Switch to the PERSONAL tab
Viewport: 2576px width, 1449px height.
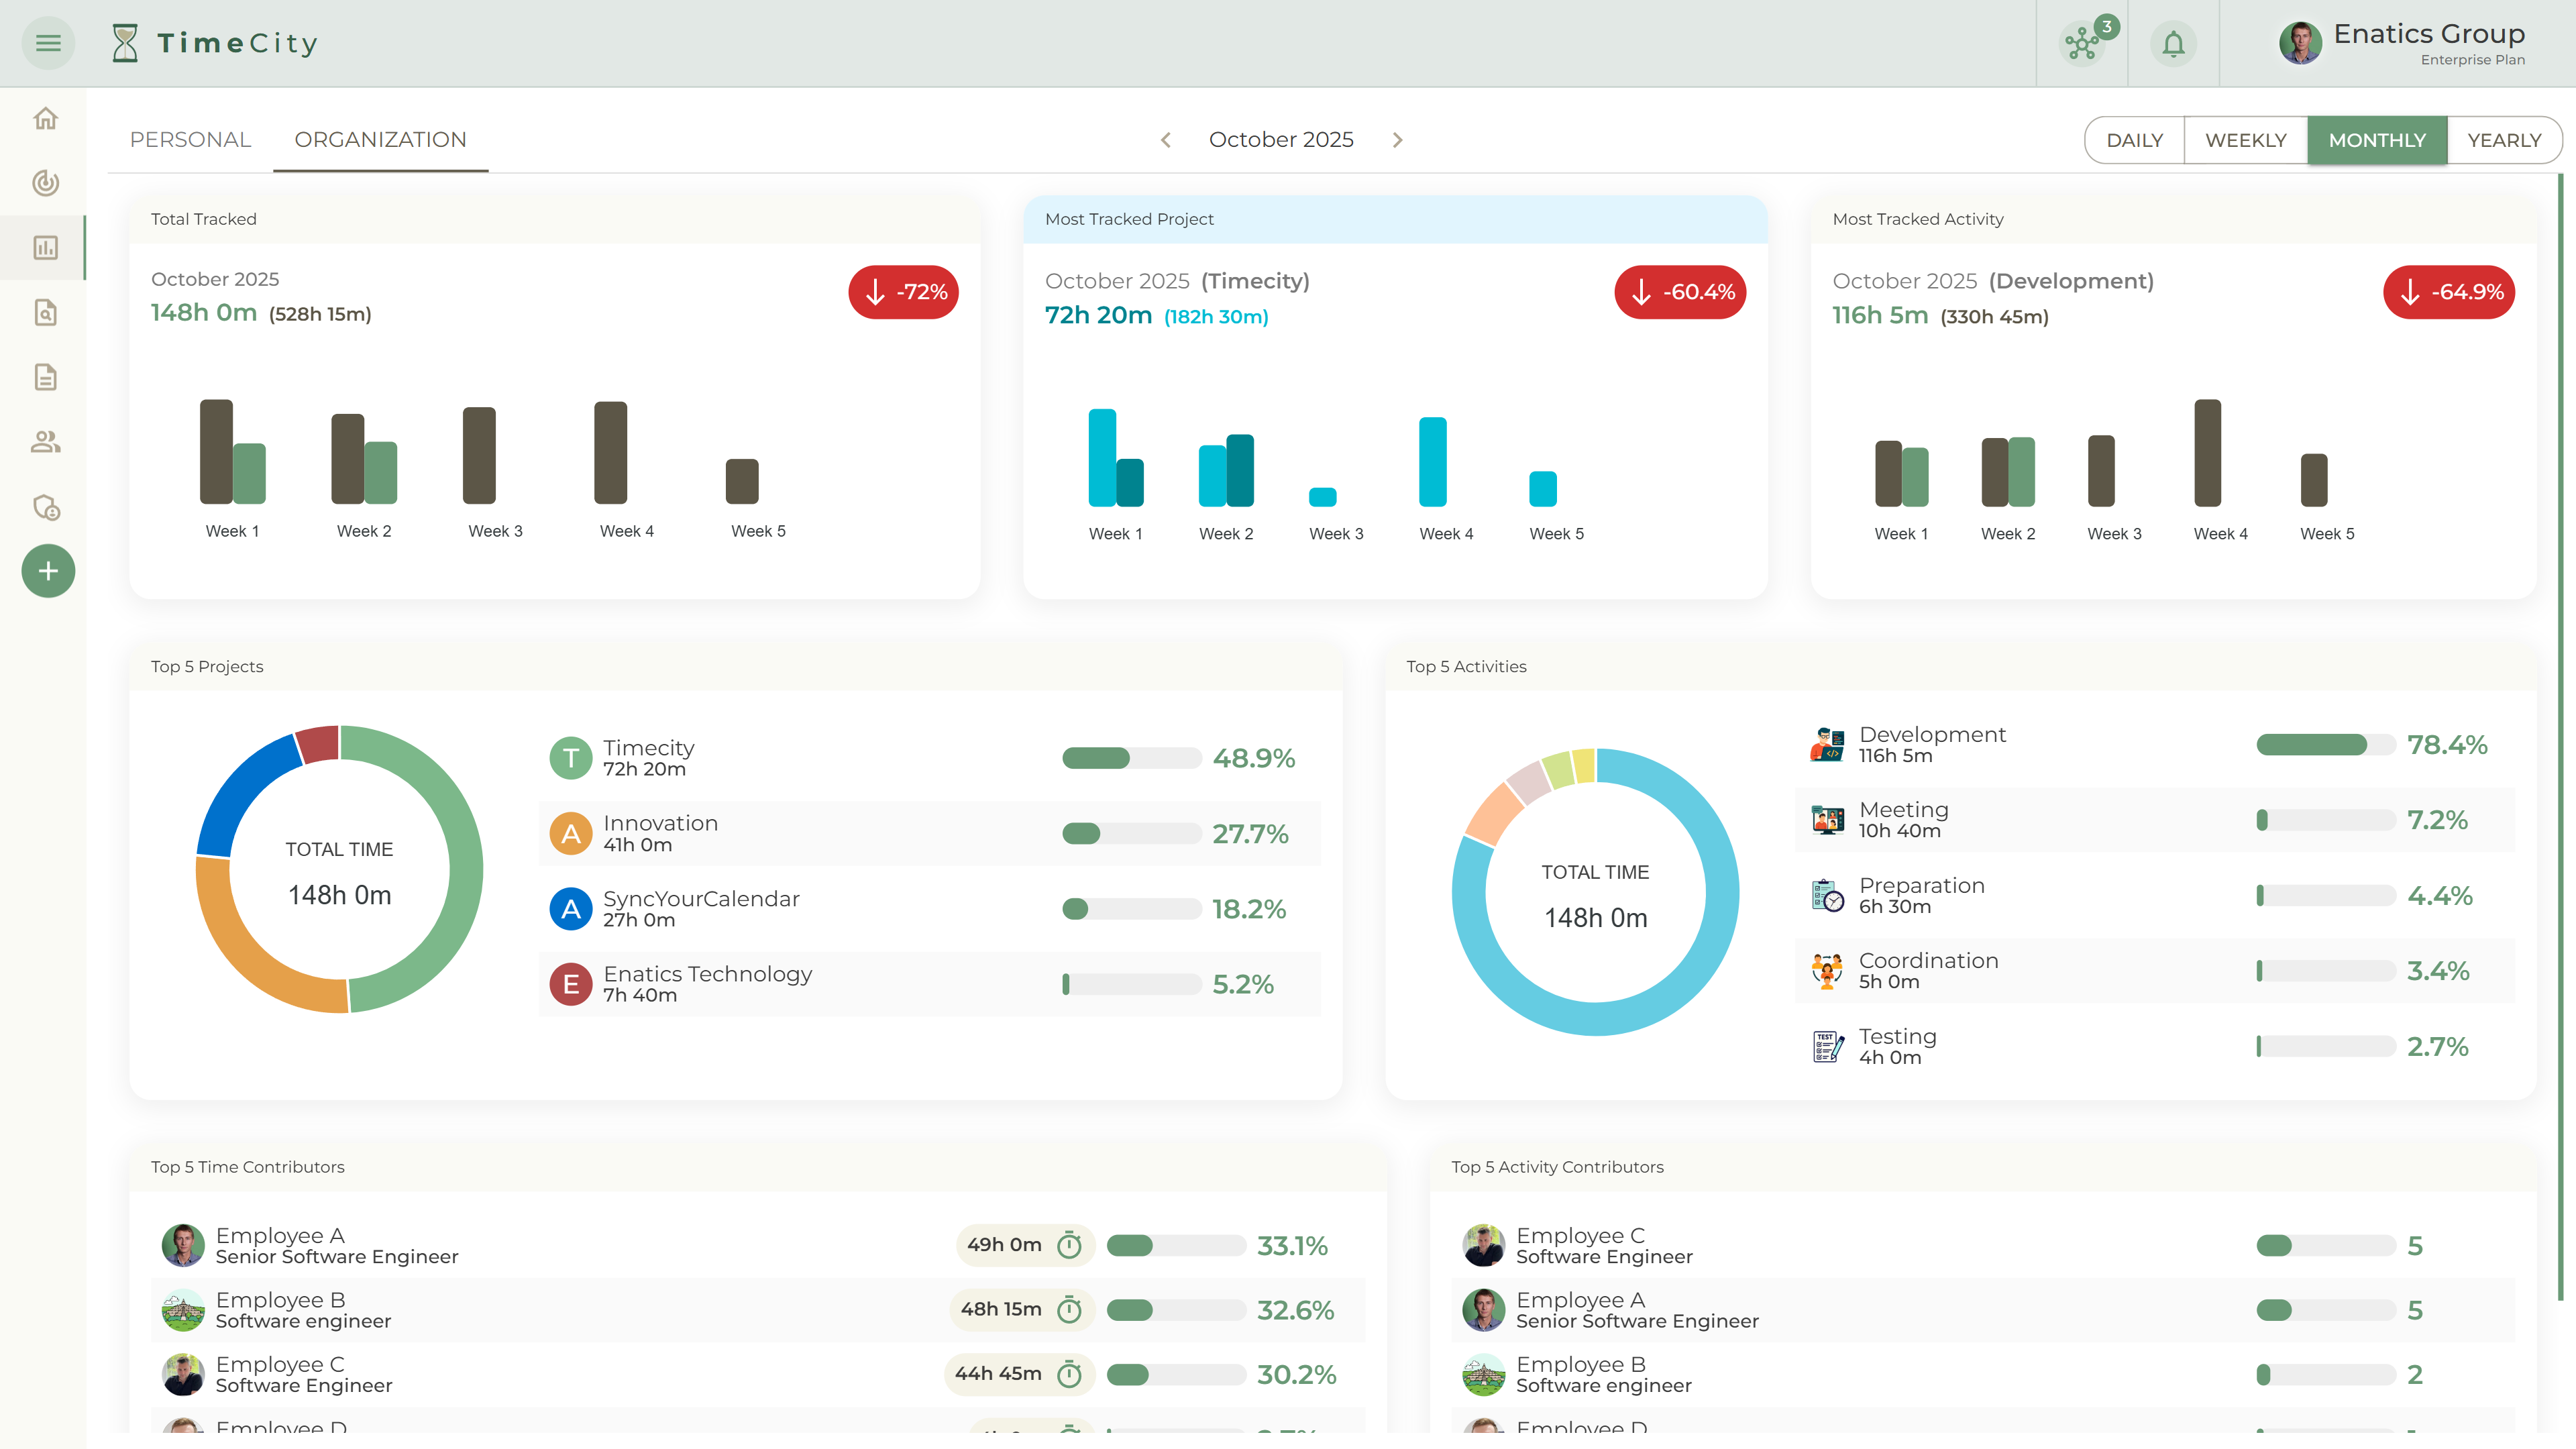pos(190,140)
